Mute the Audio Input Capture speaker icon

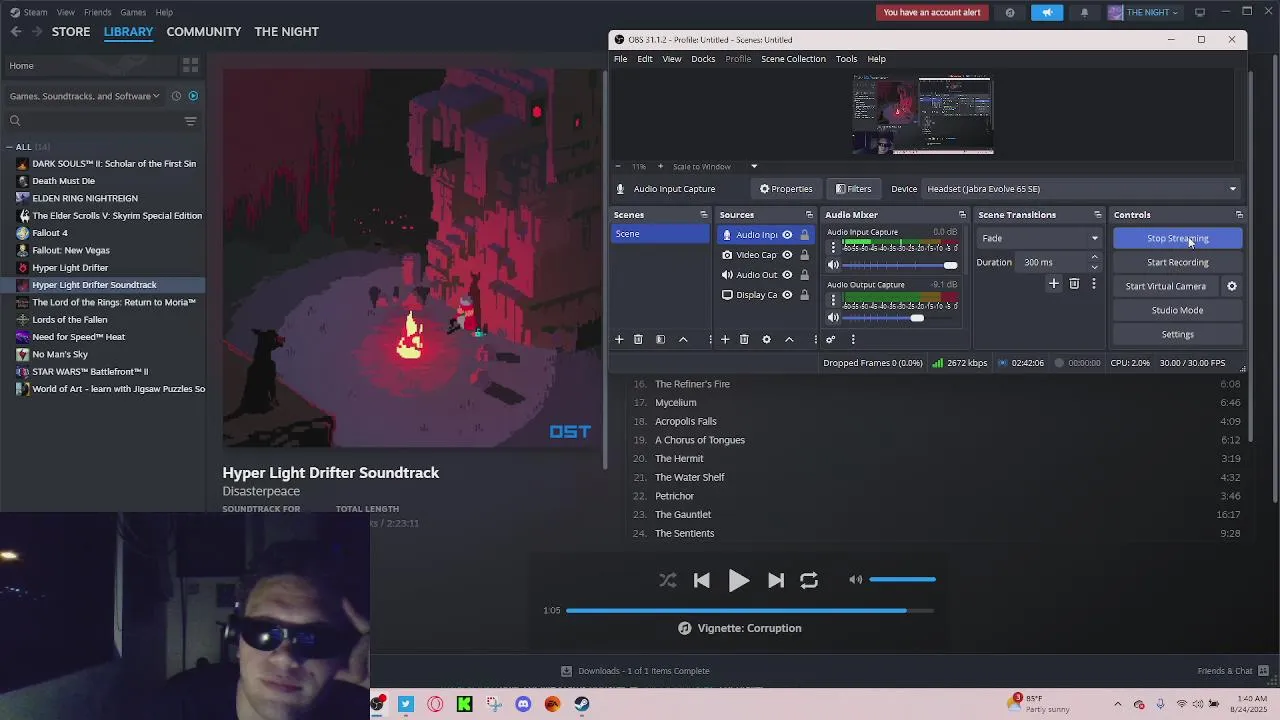833,265
